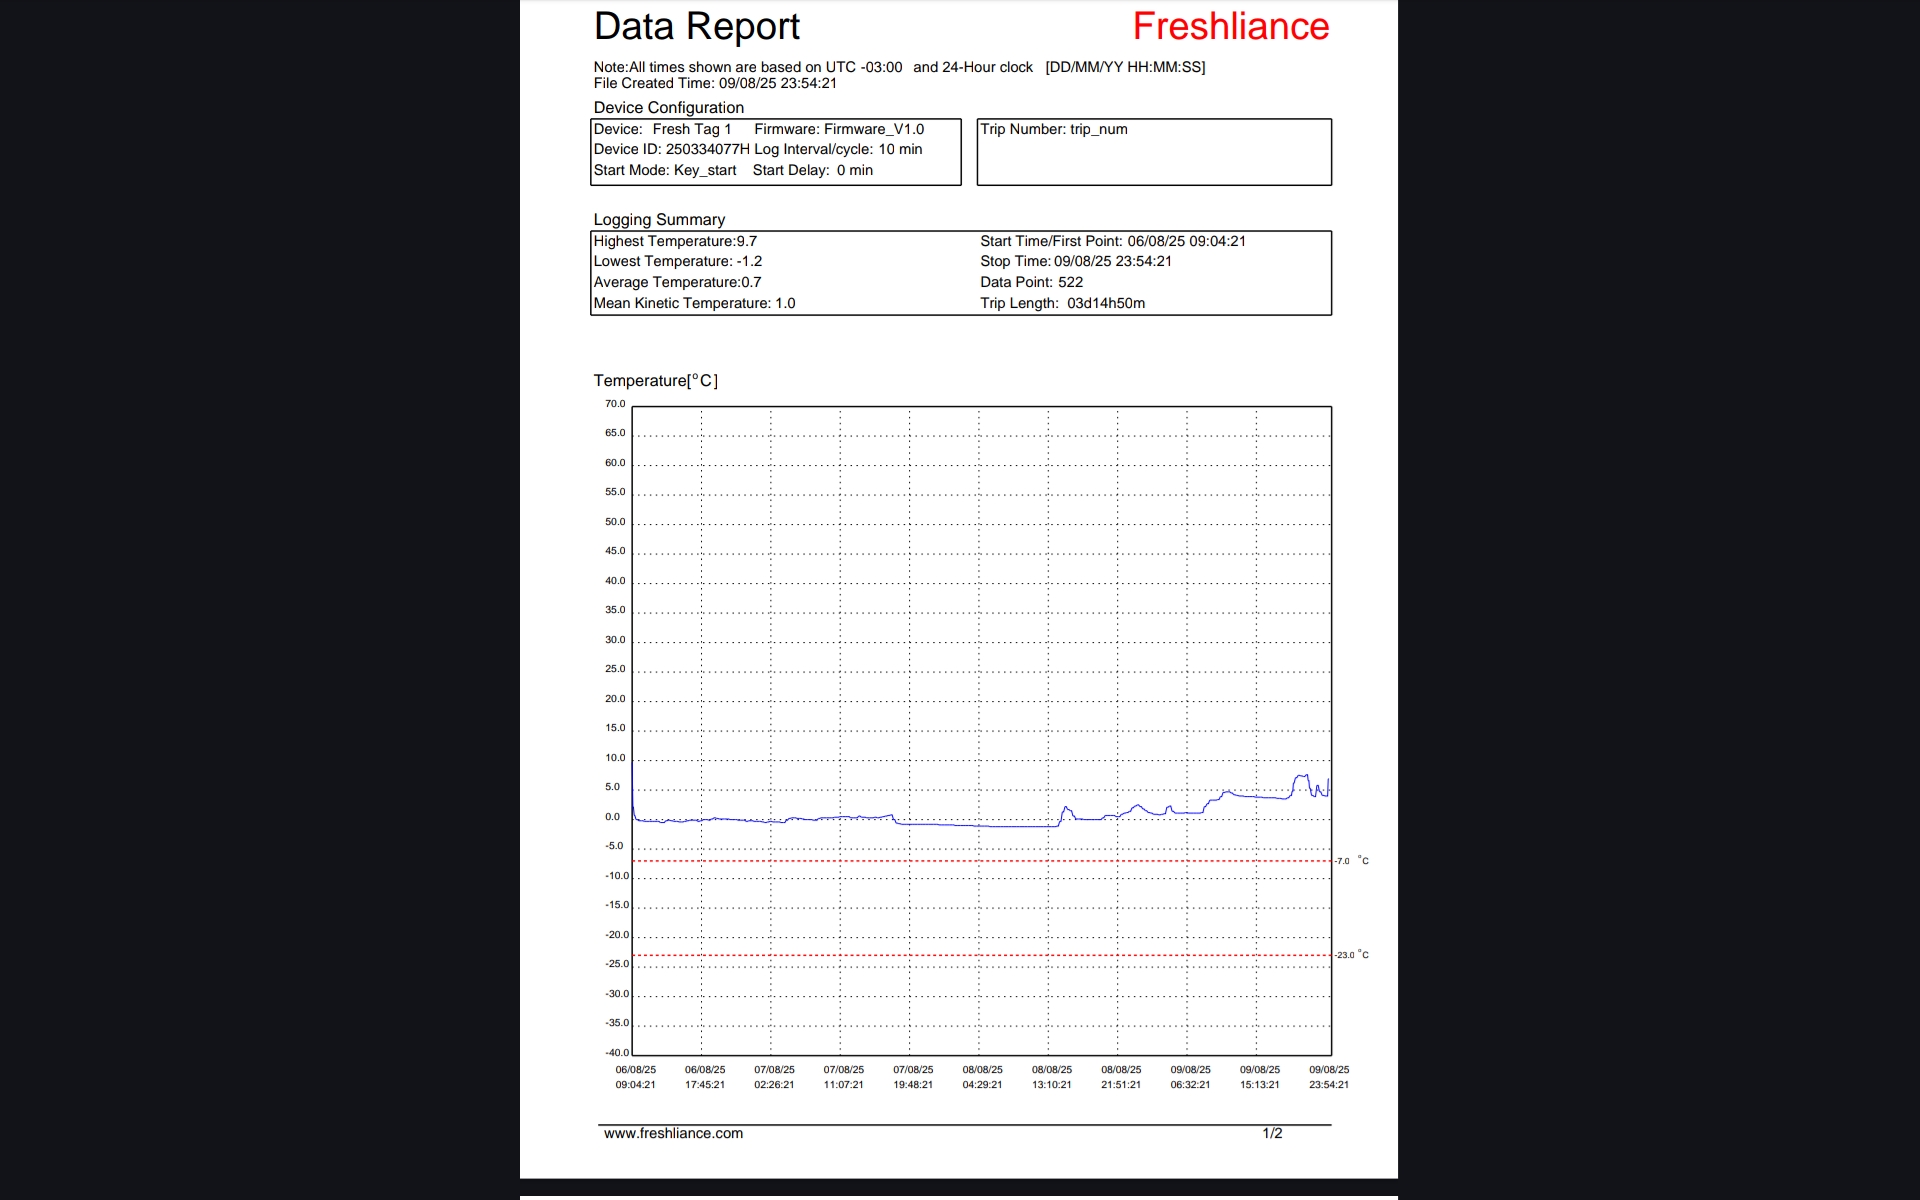Click the 70.0 y-axis label
Image resolution: width=1920 pixels, height=1200 pixels.
coord(614,404)
